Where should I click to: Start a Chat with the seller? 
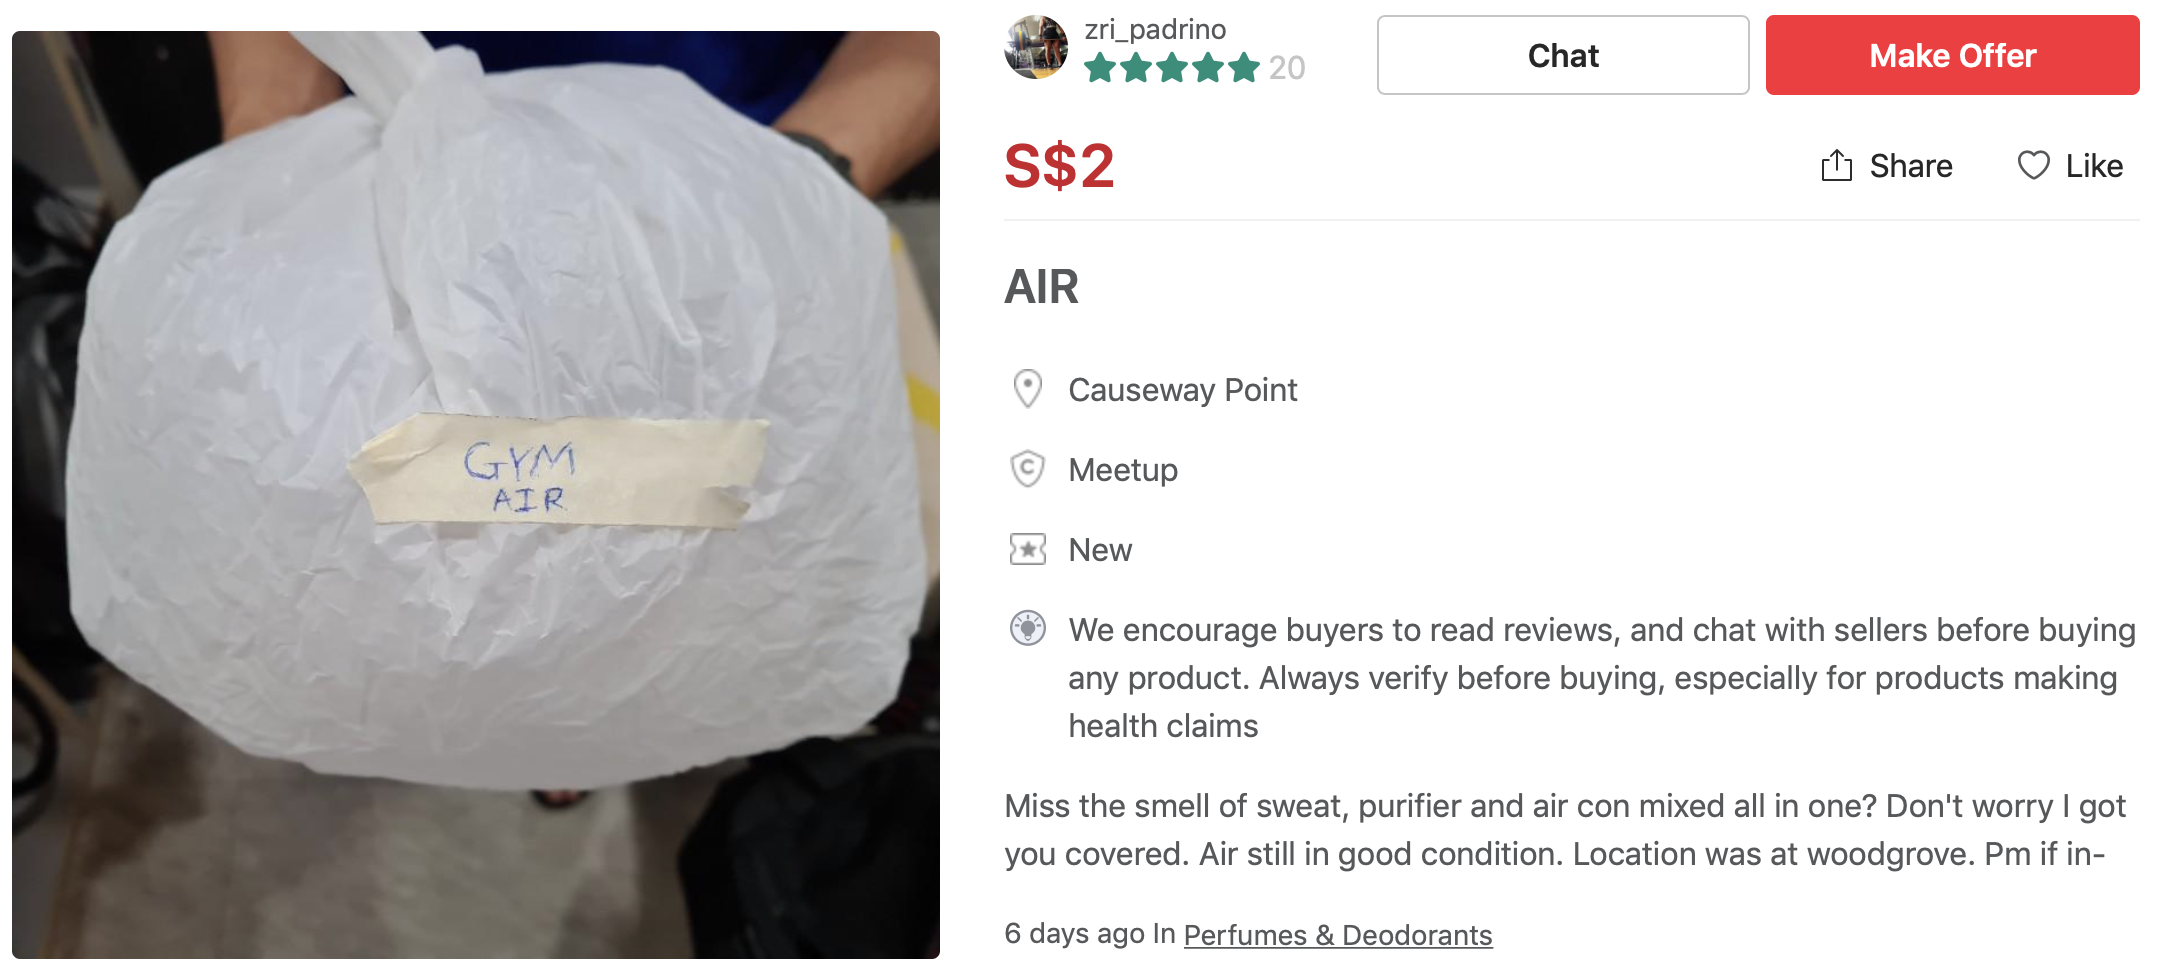tap(1563, 55)
